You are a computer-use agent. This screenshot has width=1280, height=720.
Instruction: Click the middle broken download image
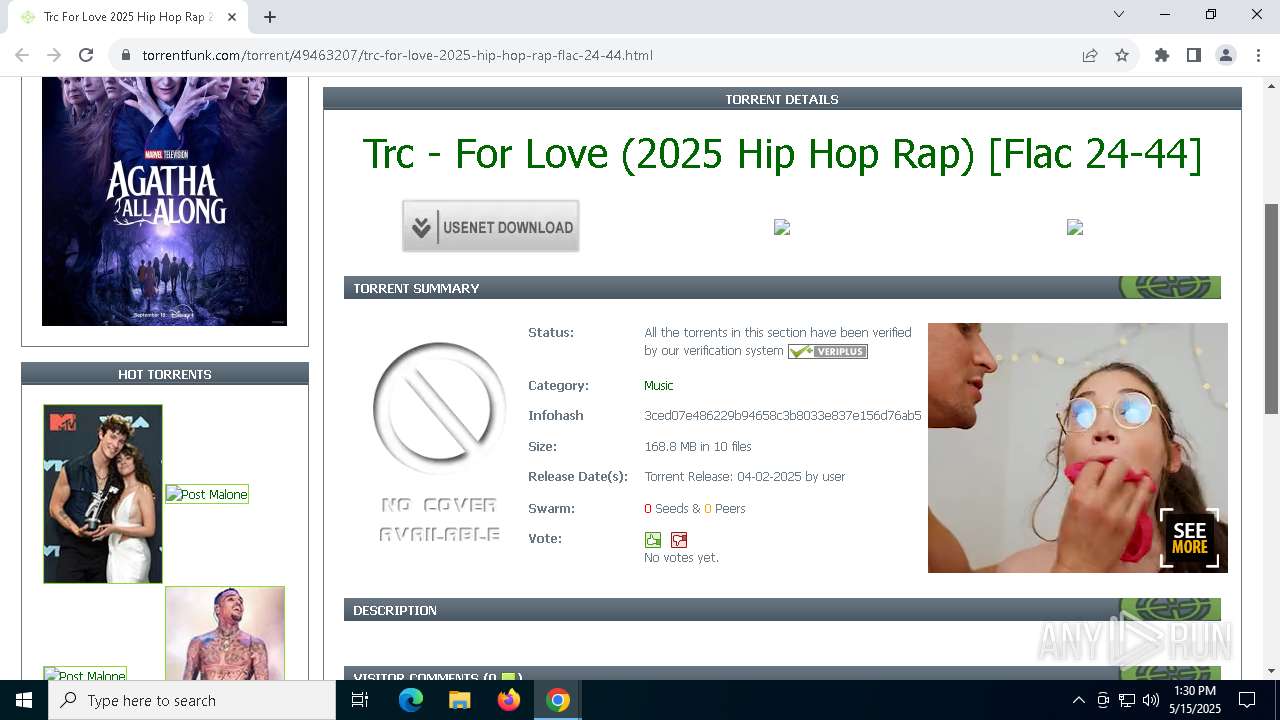(x=782, y=227)
